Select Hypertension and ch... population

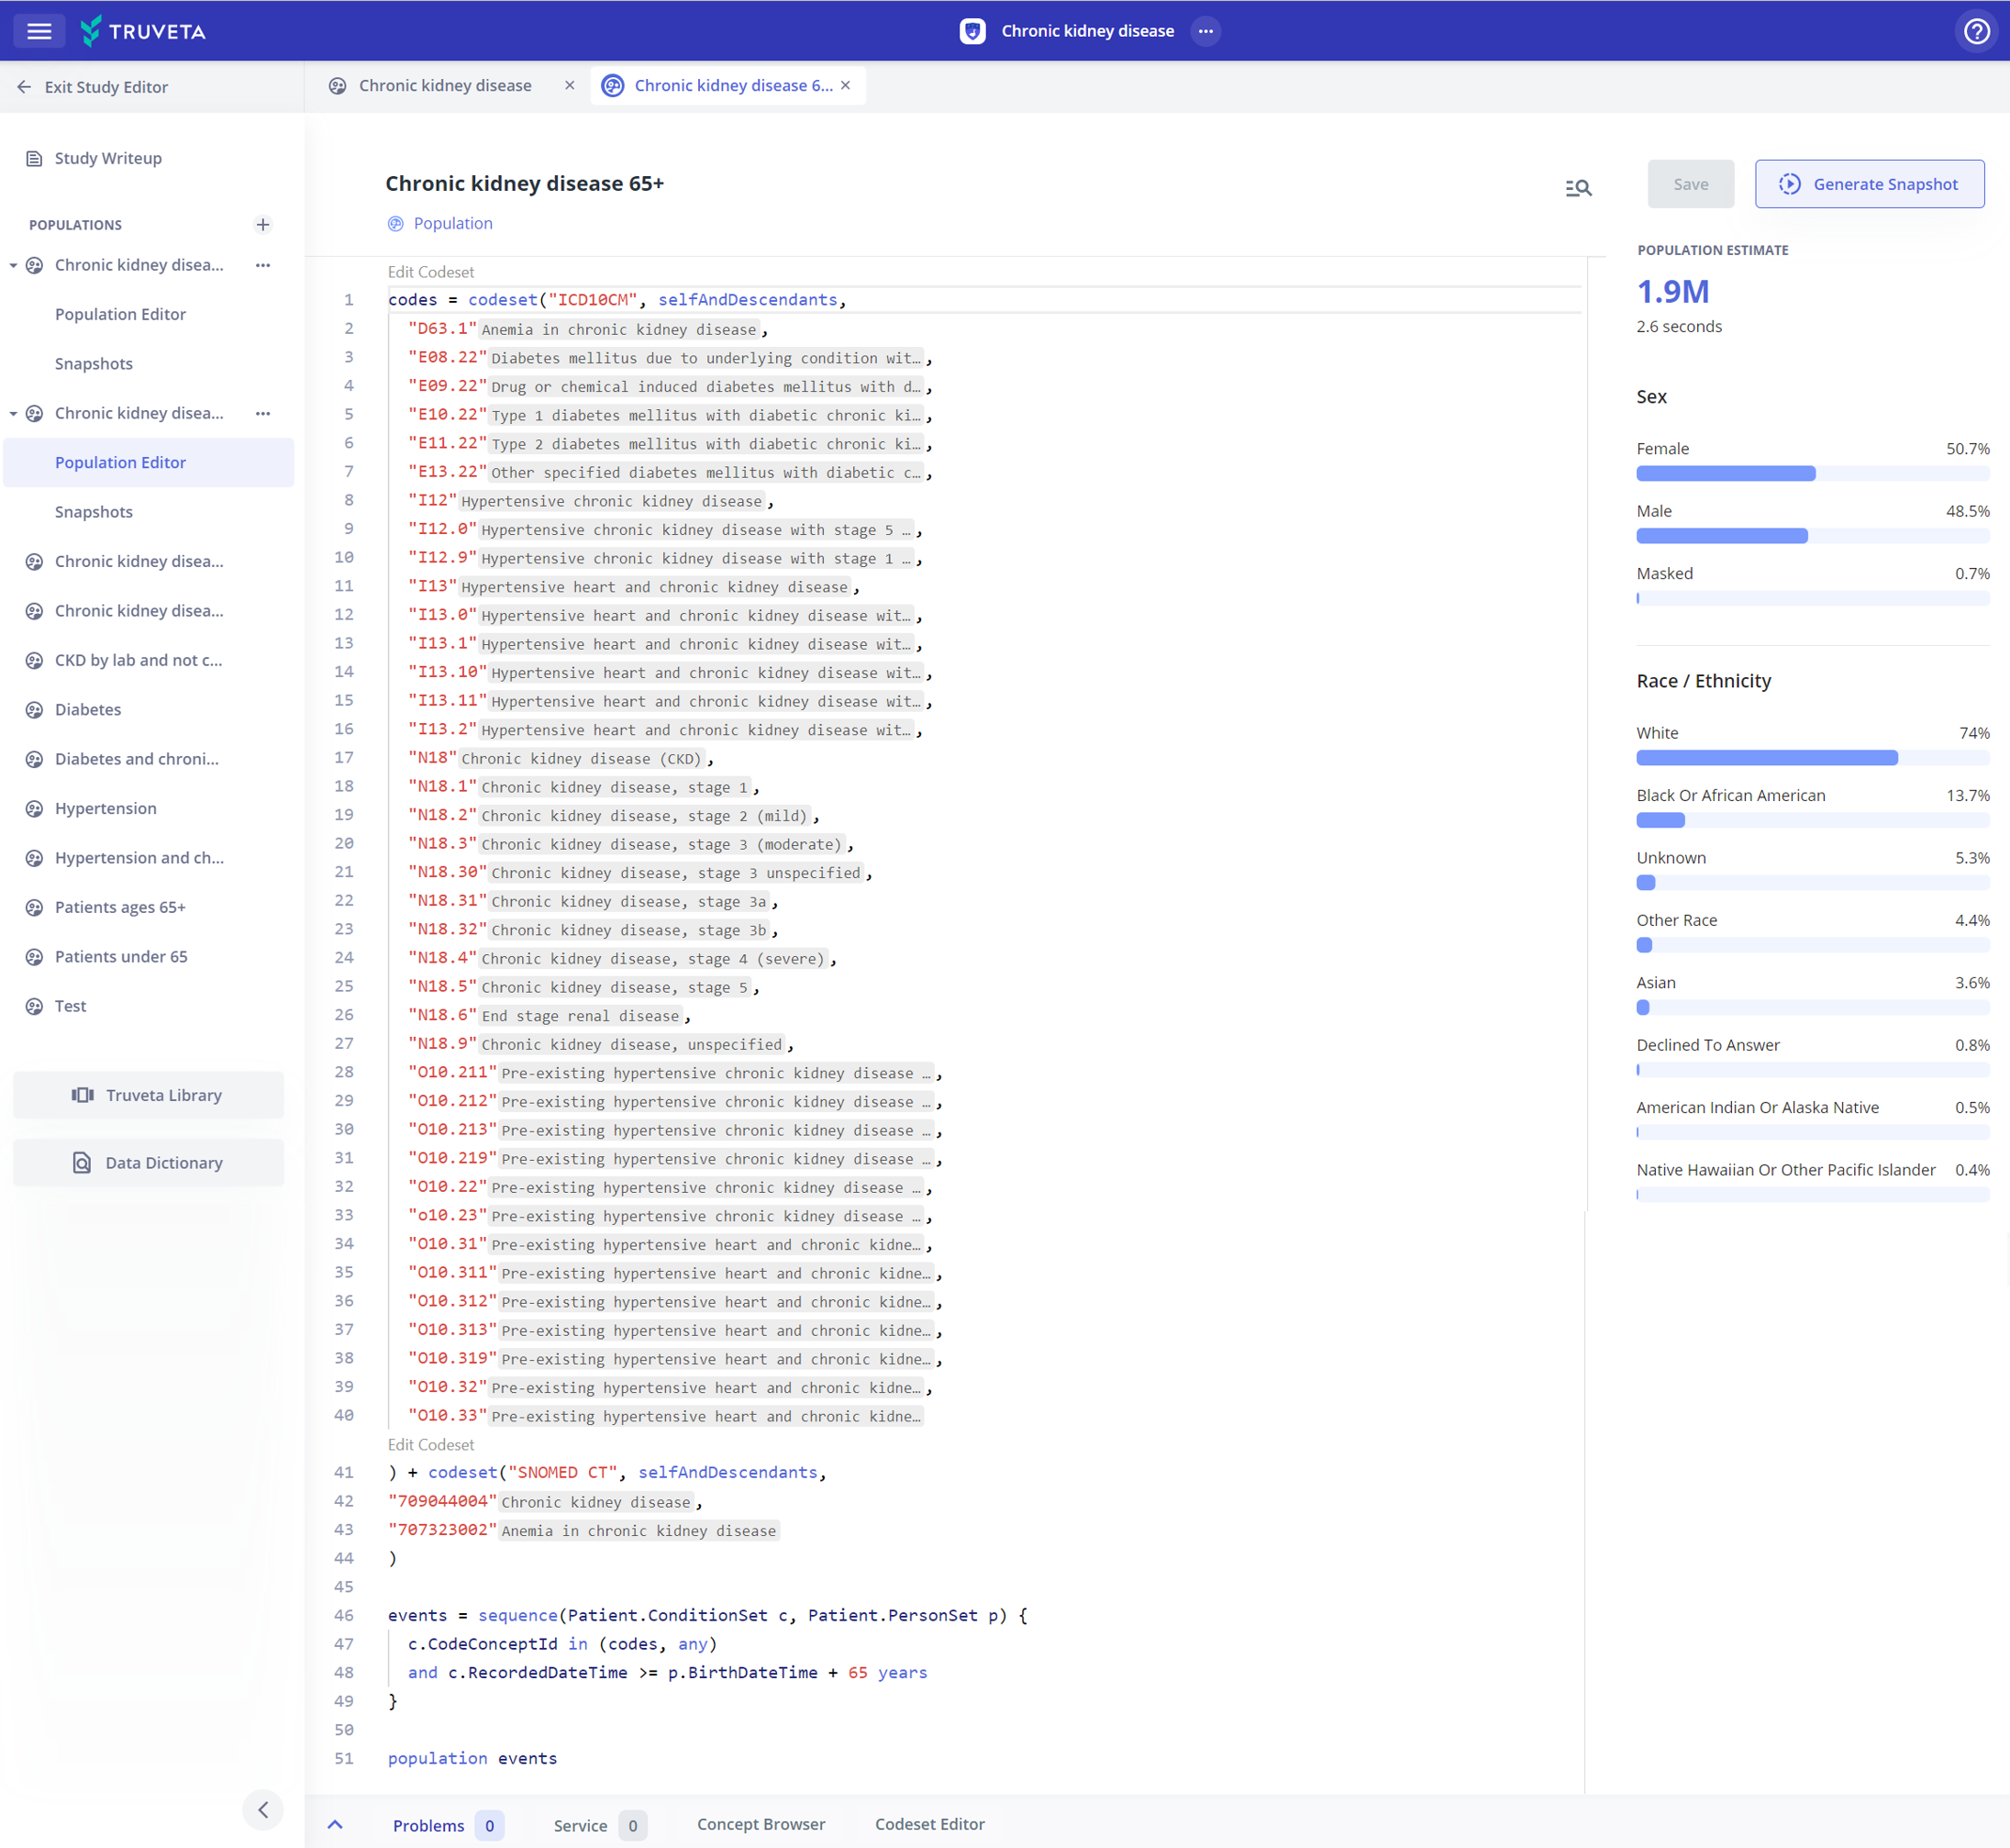tap(139, 858)
